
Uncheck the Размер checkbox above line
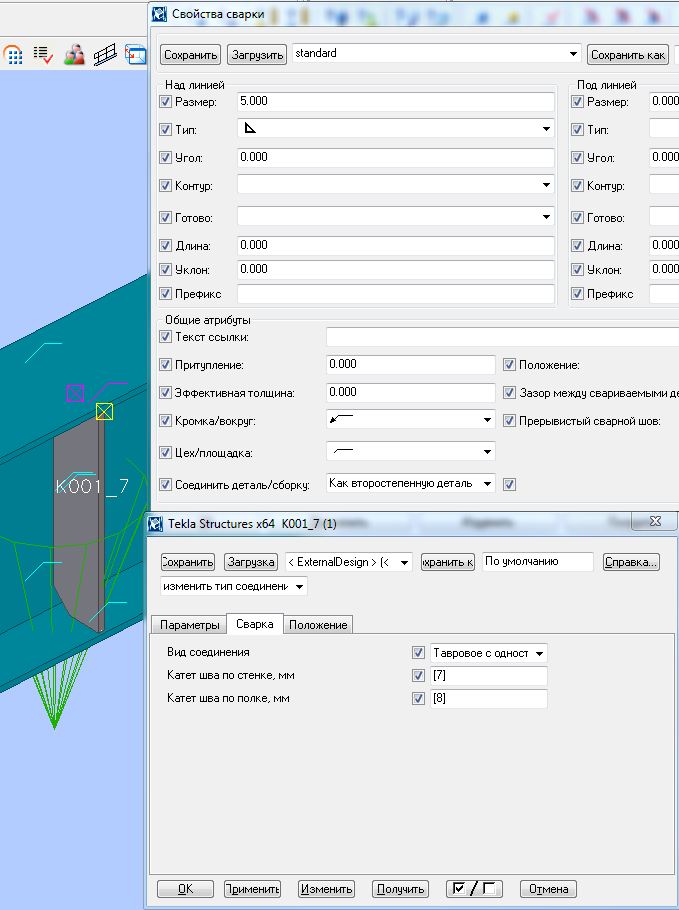166,102
